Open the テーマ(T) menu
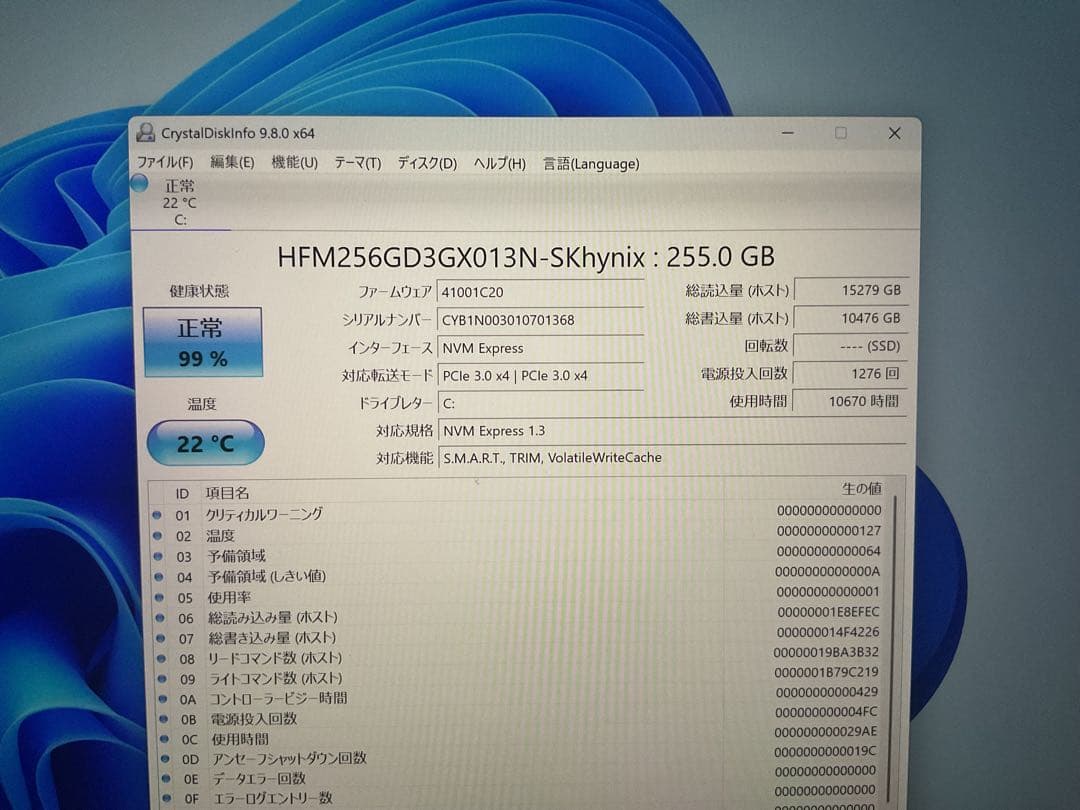This screenshot has width=1080, height=810. click(357, 163)
